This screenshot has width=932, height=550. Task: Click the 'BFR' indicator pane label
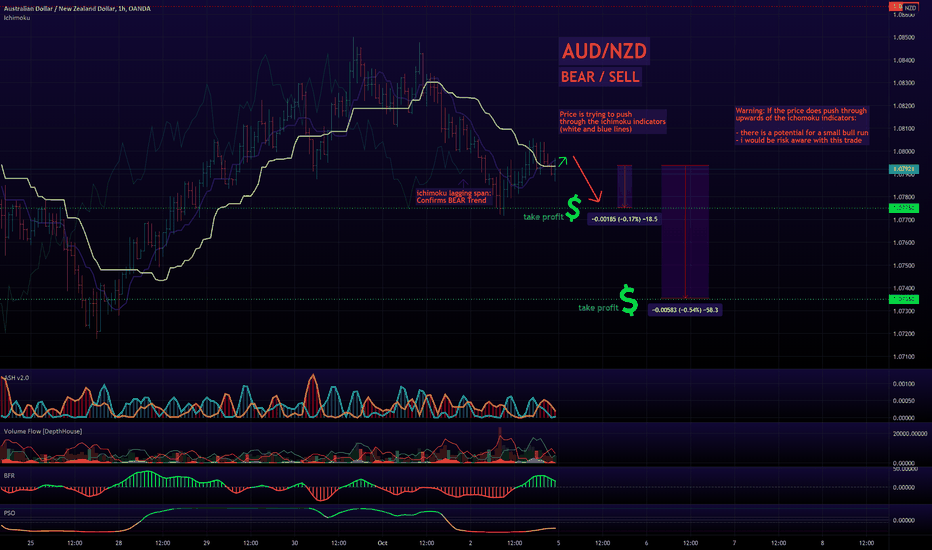[x=9, y=476]
